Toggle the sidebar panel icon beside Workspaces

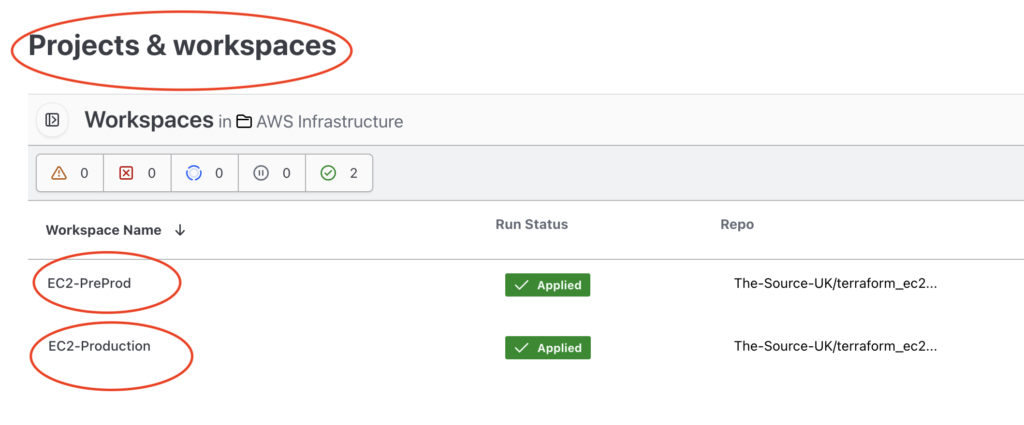click(52, 120)
